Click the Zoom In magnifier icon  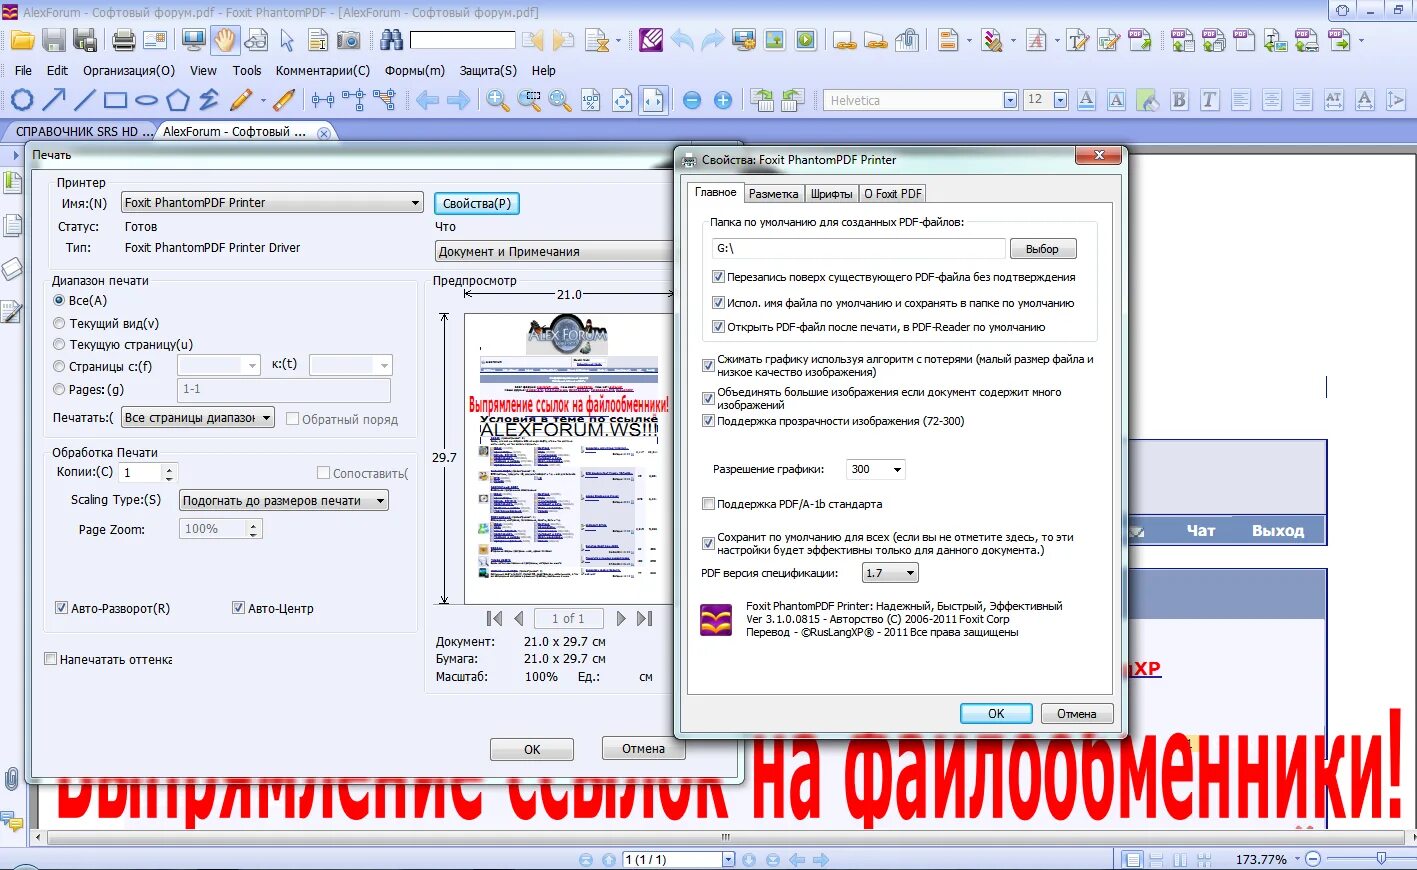pyautogui.click(x=497, y=100)
